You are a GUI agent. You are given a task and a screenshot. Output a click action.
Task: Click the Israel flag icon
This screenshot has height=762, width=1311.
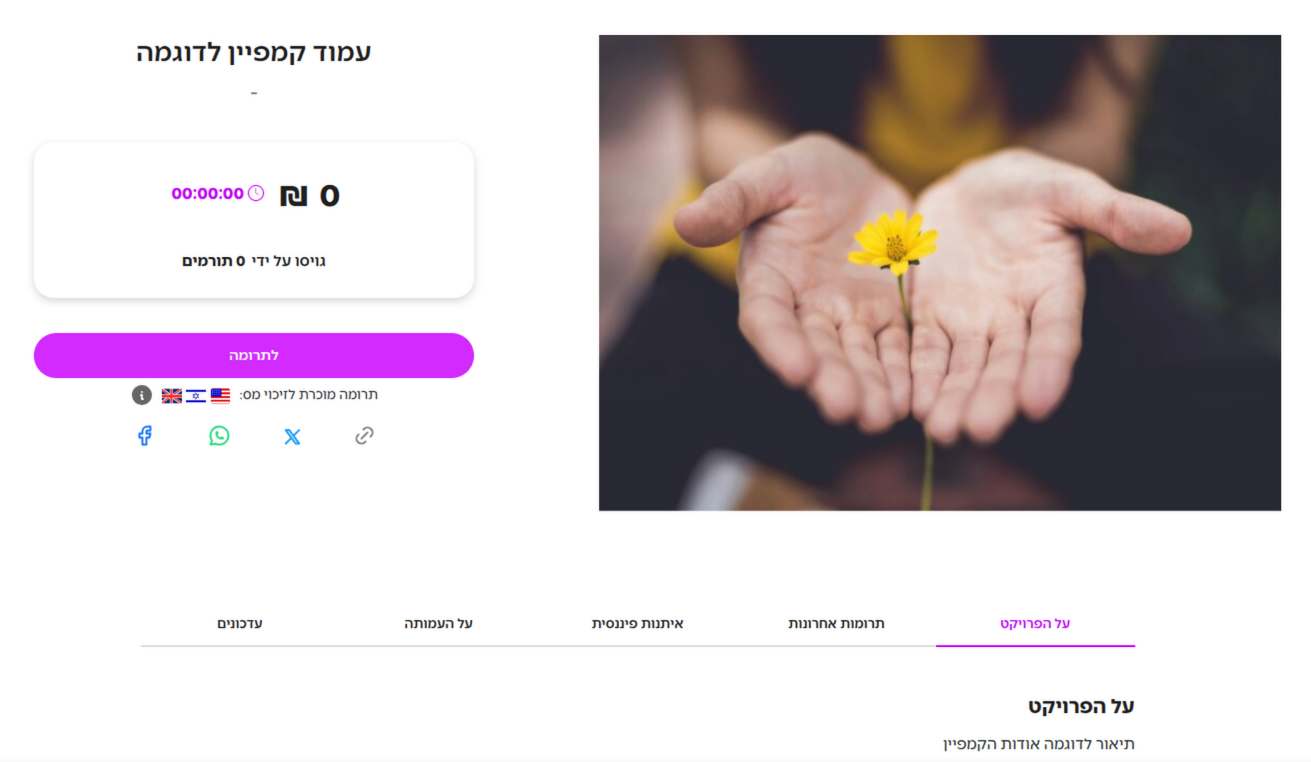coord(196,395)
